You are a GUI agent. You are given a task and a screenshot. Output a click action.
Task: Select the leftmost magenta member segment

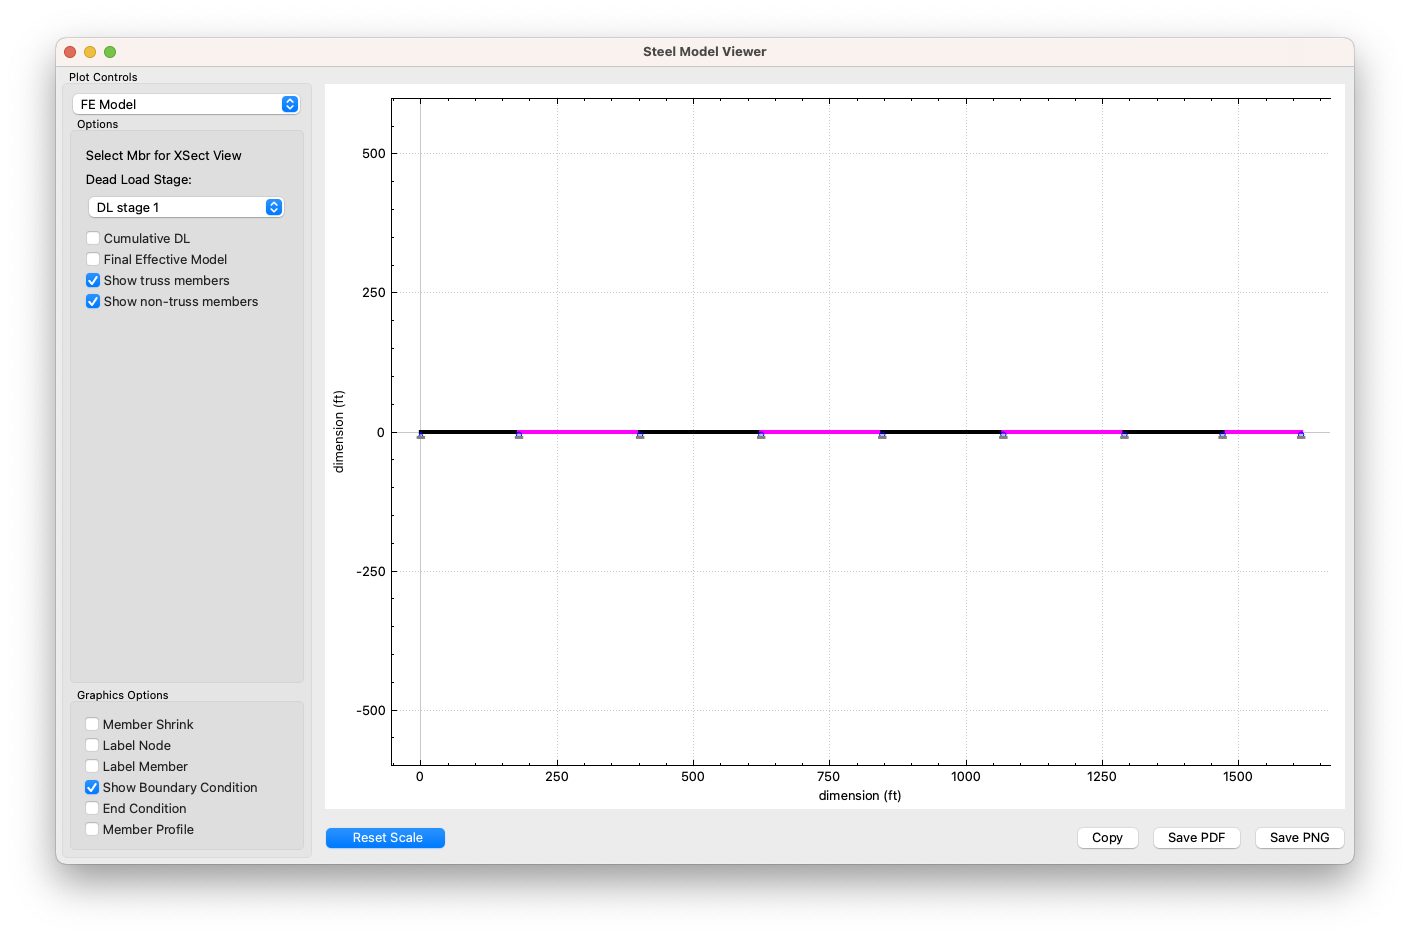(578, 432)
